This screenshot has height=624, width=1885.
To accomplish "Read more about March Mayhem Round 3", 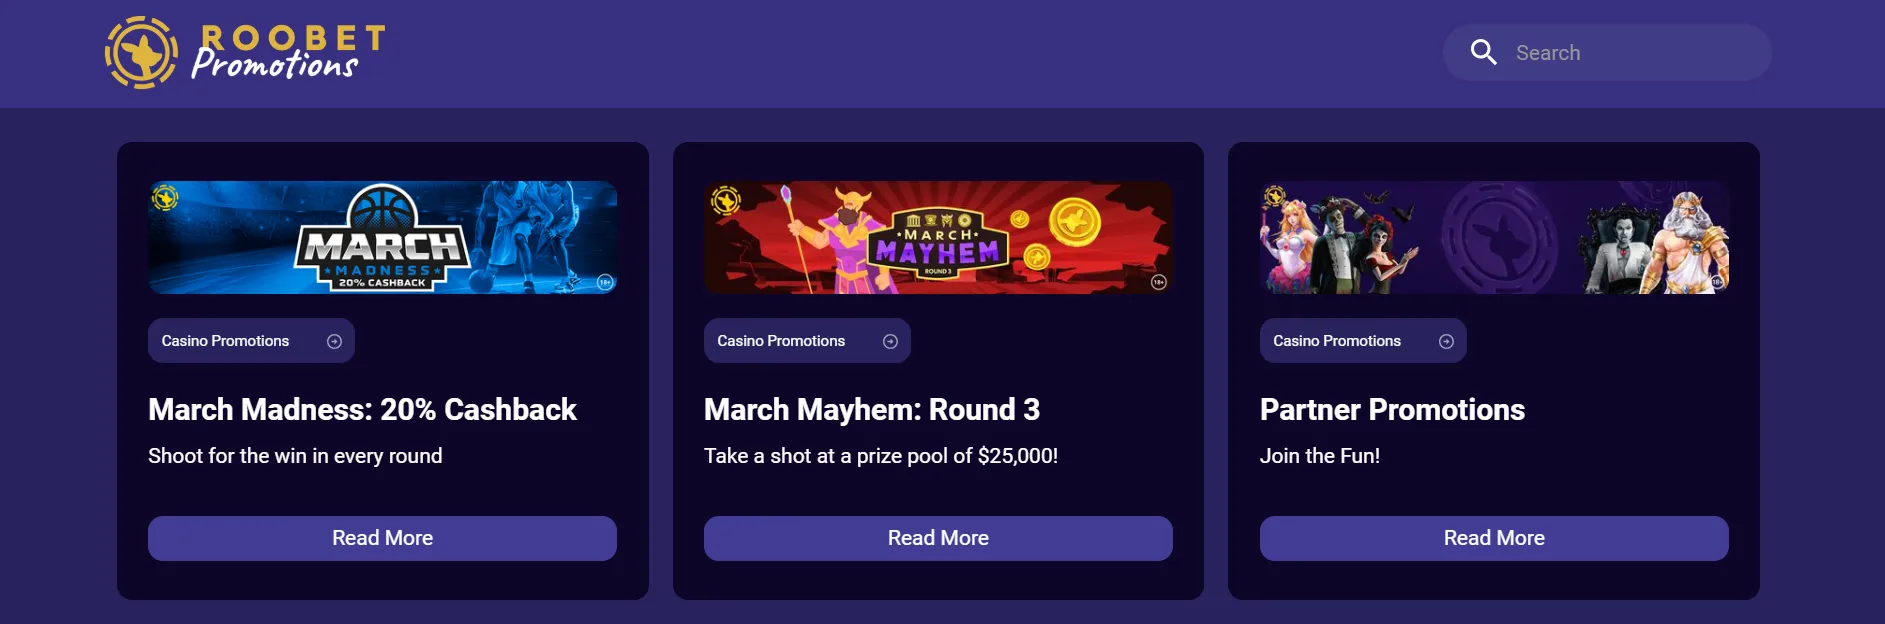I will pyautogui.click(x=938, y=538).
